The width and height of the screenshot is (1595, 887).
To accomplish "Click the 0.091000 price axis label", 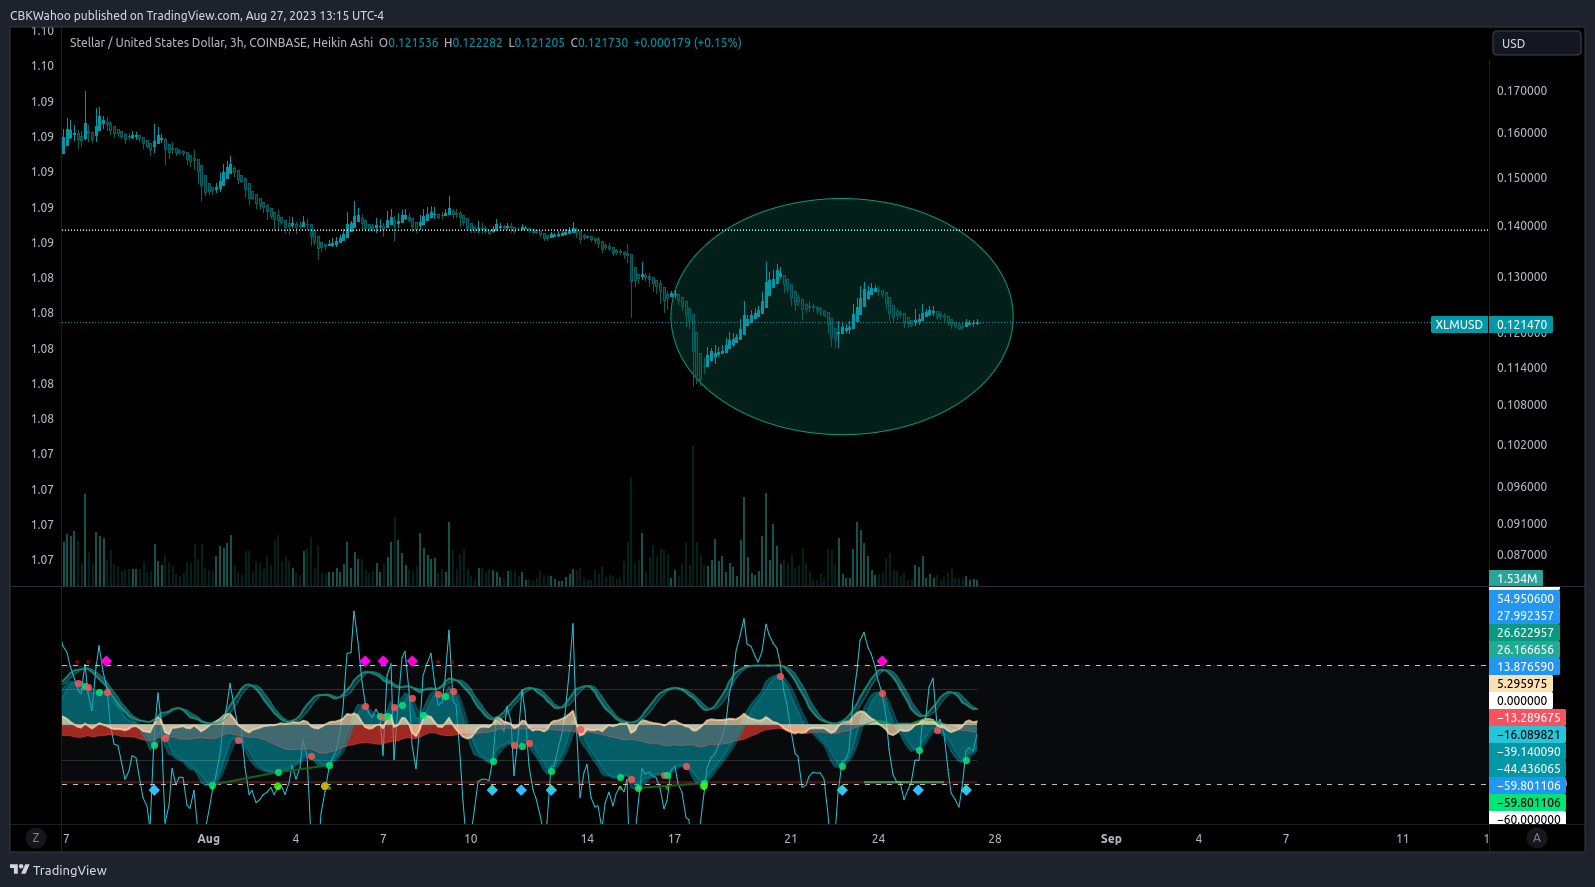I will point(1521,524).
